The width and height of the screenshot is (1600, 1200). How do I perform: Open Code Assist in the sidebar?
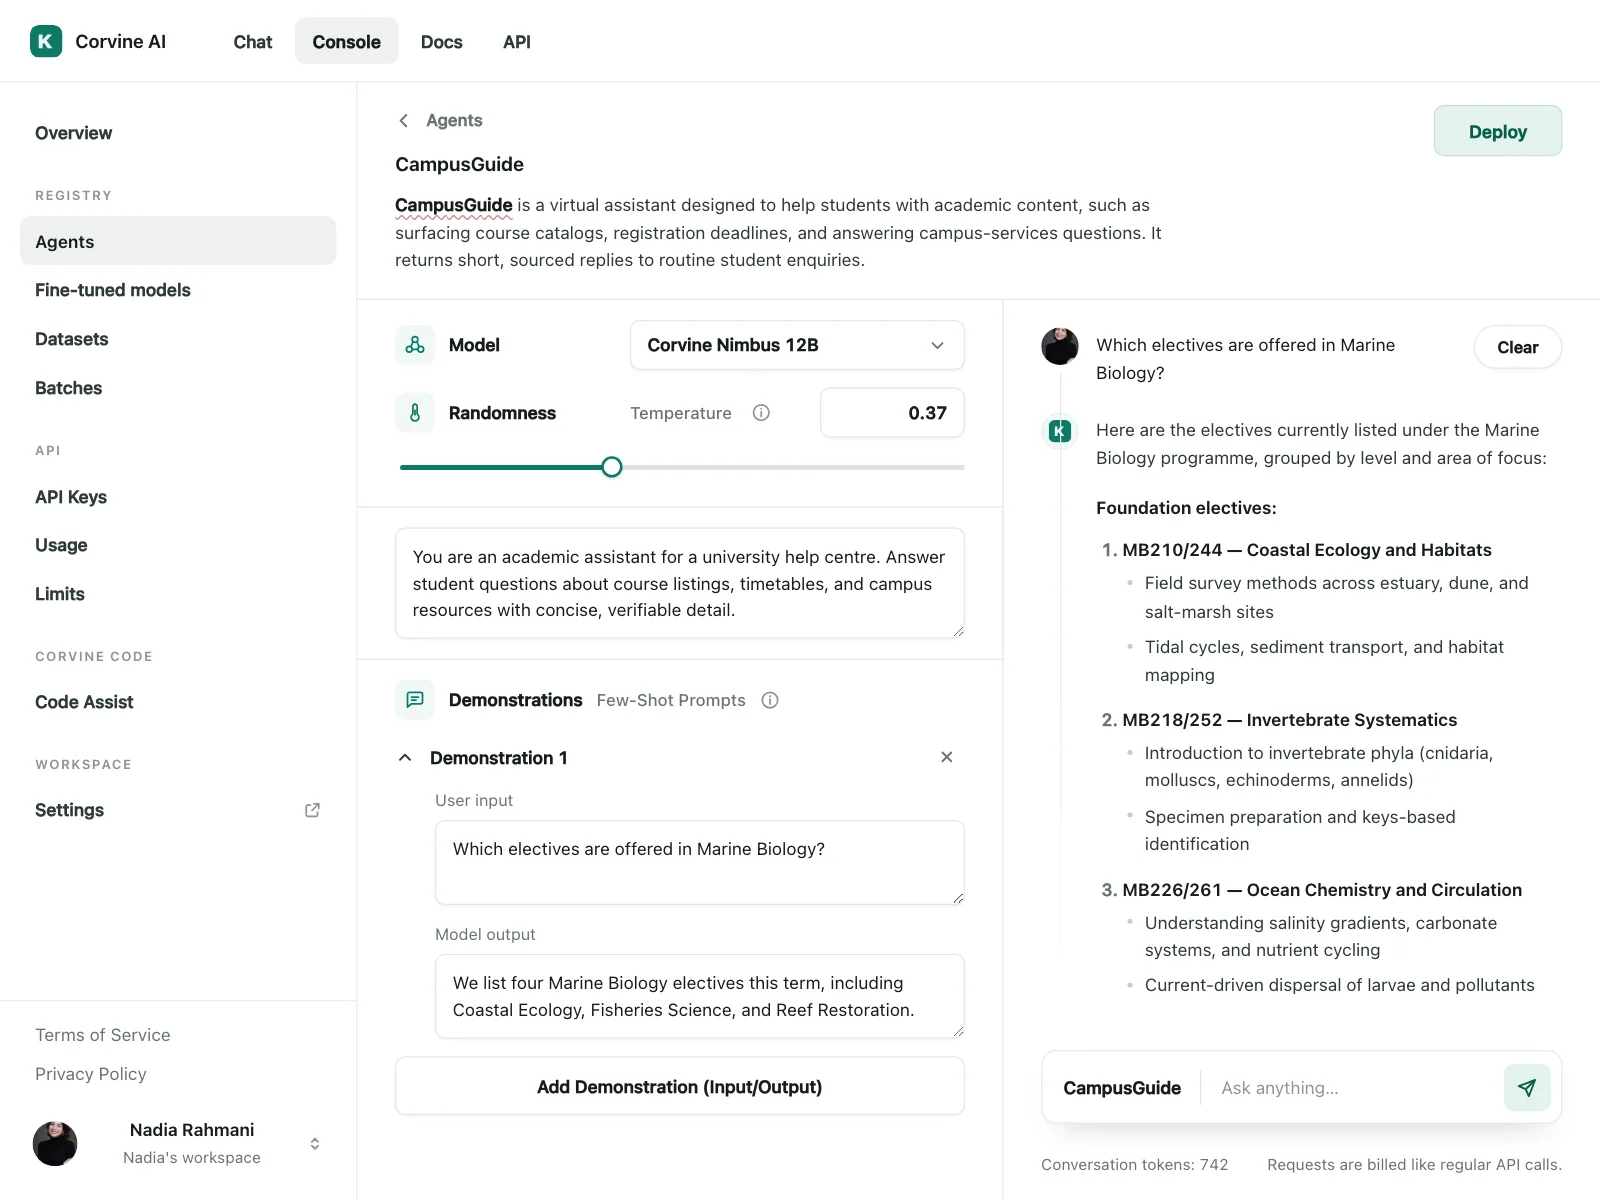(84, 702)
